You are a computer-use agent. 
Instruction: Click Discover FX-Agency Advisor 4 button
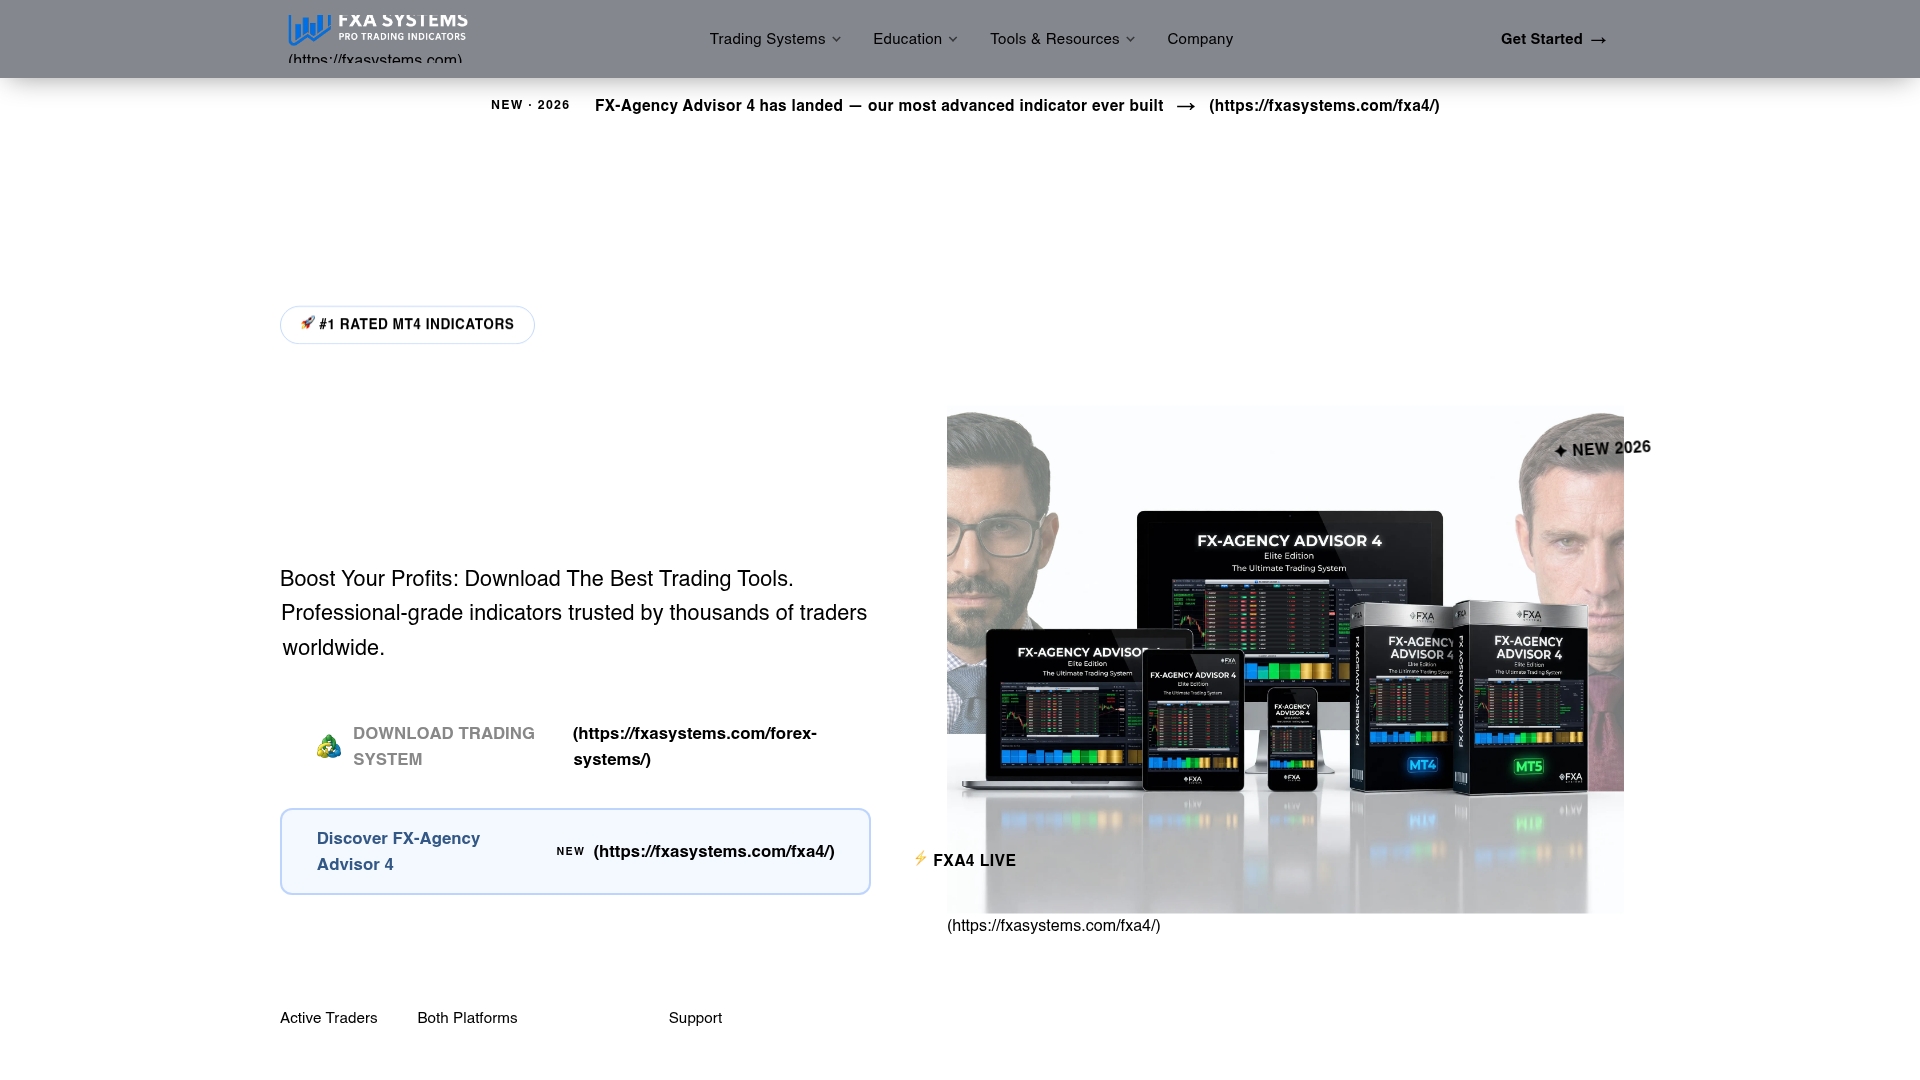(x=575, y=851)
